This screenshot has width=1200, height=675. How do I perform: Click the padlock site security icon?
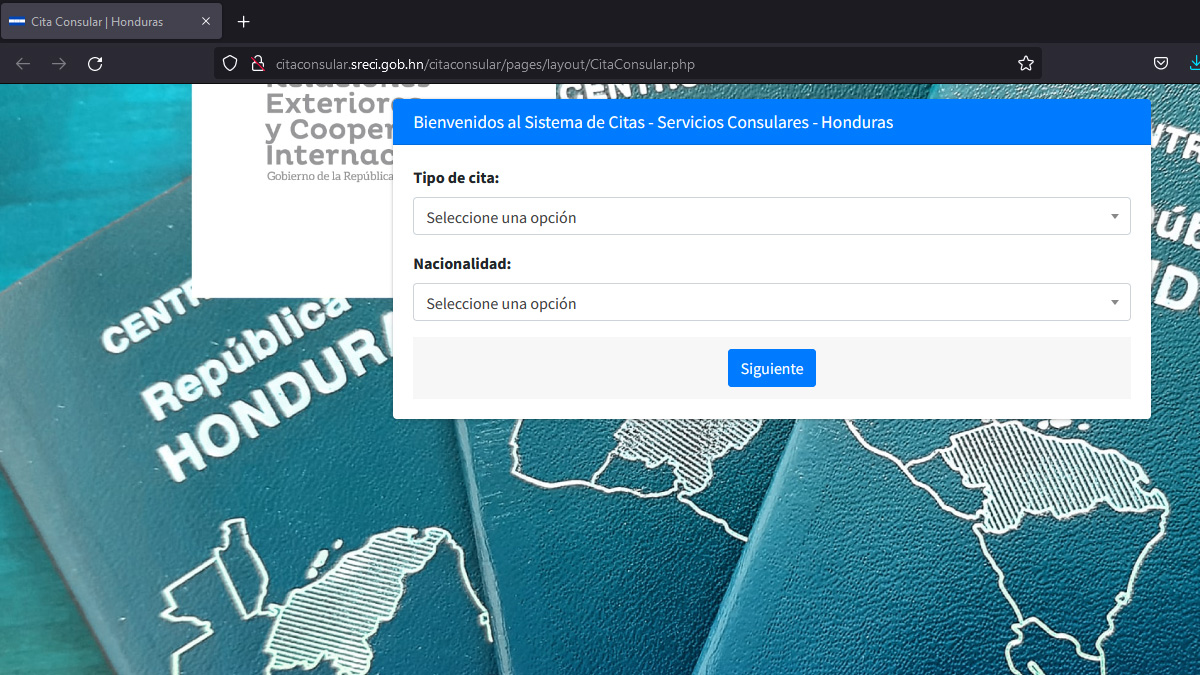pos(258,62)
